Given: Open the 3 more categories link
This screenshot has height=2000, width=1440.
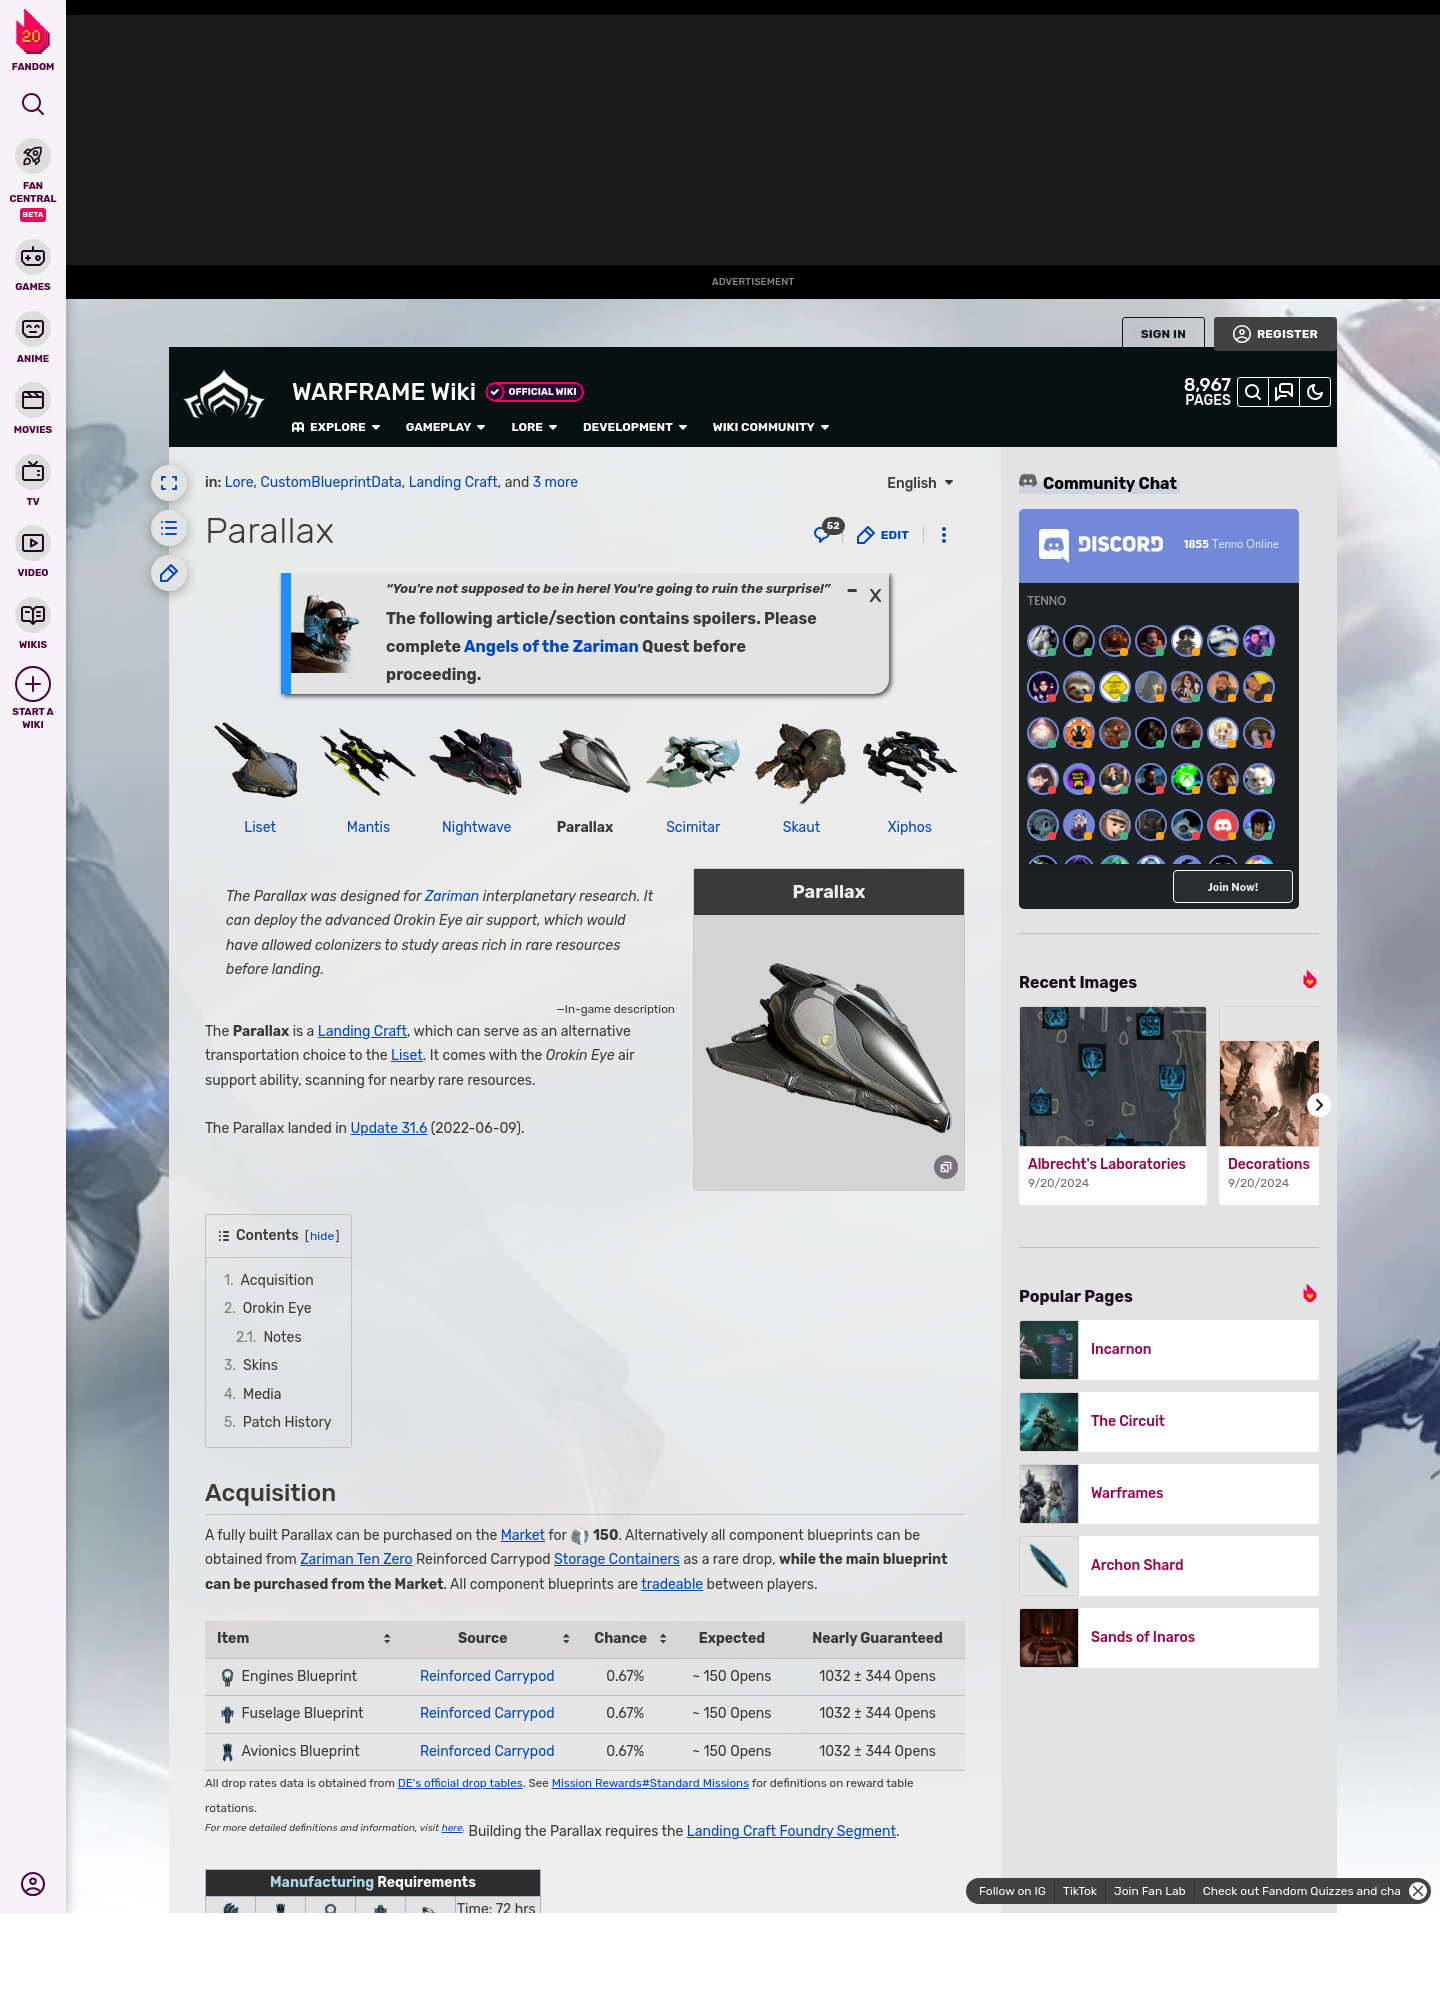Looking at the screenshot, I should coord(555,482).
